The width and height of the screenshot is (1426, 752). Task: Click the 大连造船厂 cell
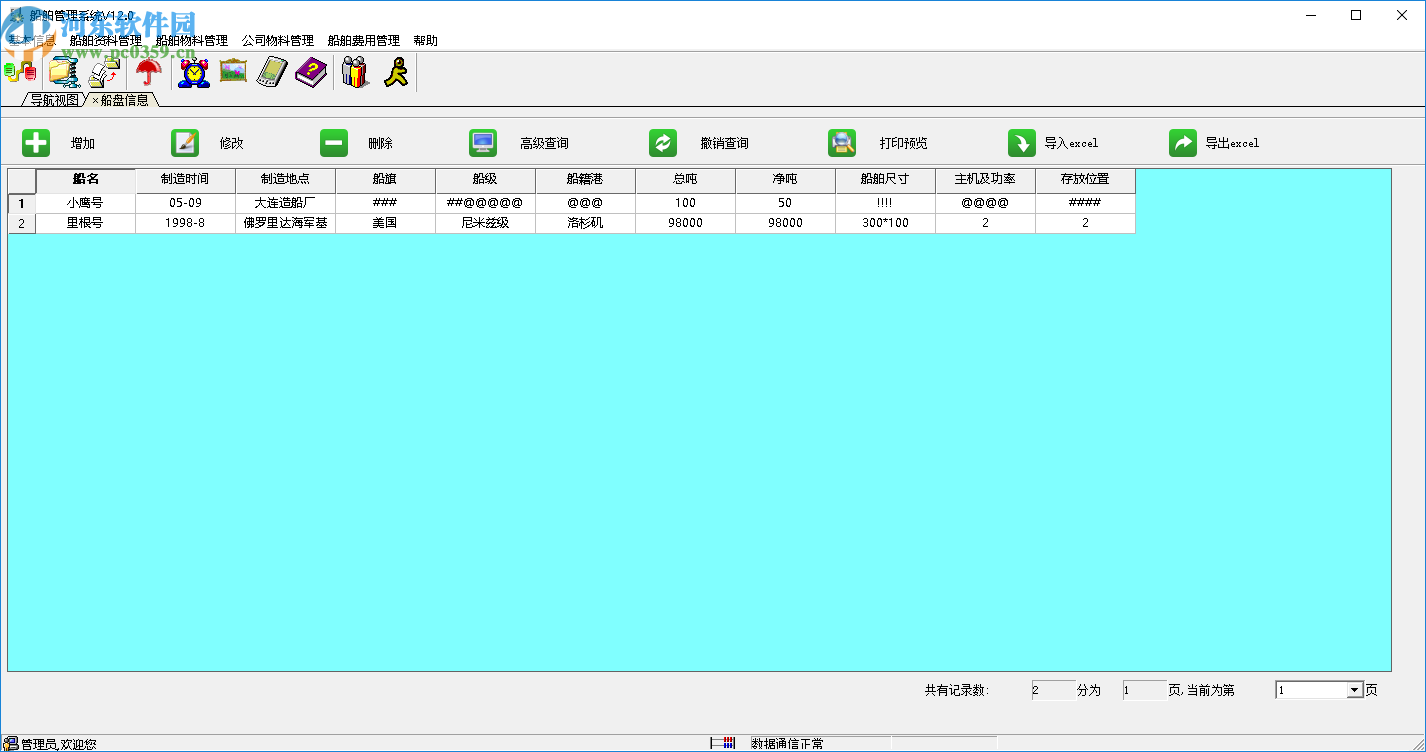pyautogui.click(x=286, y=204)
